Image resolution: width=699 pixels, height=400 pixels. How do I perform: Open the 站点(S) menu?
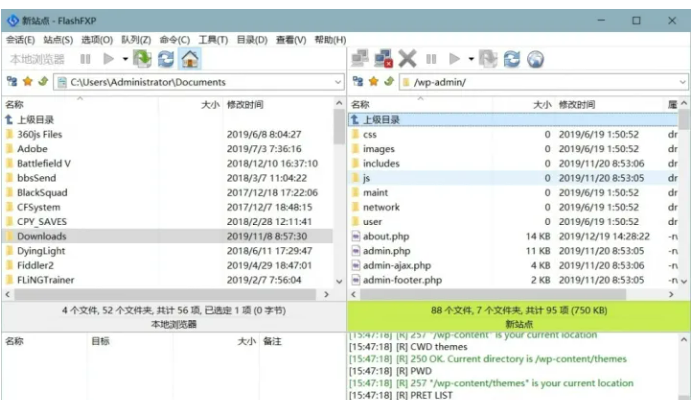58,40
